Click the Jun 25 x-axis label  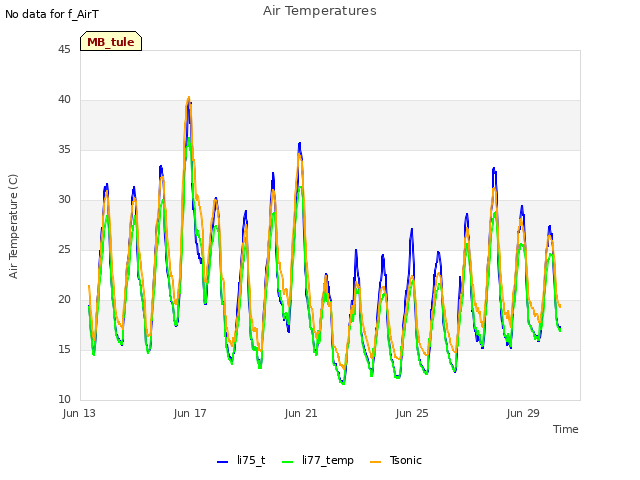pos(412,413)
